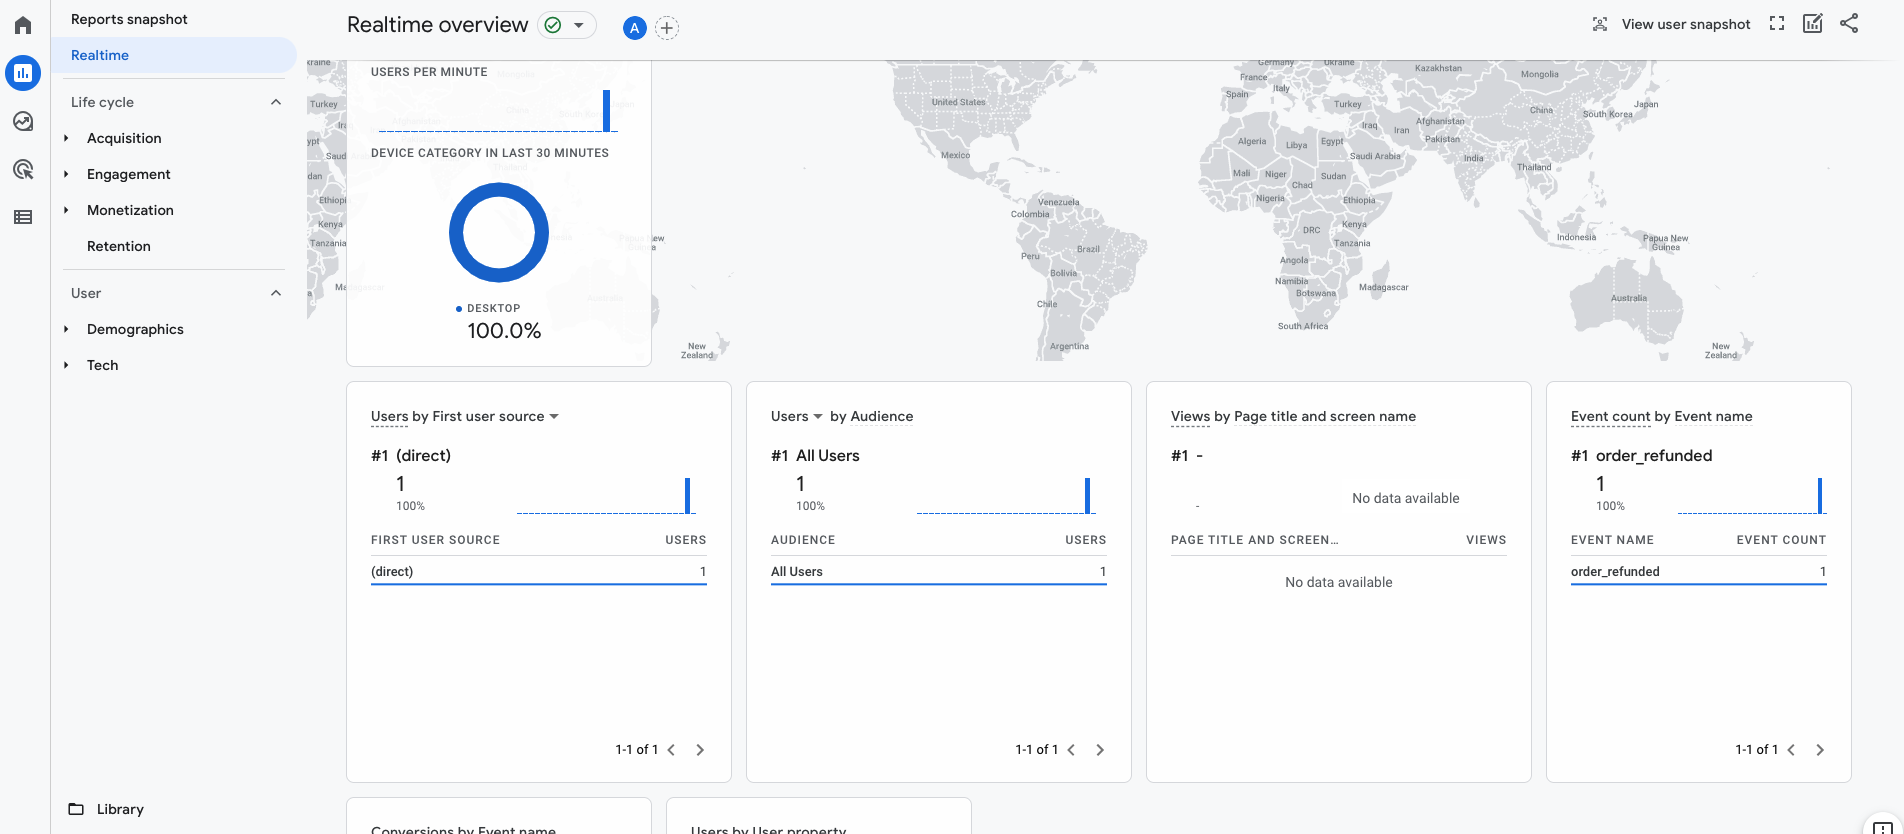Enter fullscreen mode icon
Image resolution: width=1904 pixels, height=834 pixels.
tap(1777, 23)
